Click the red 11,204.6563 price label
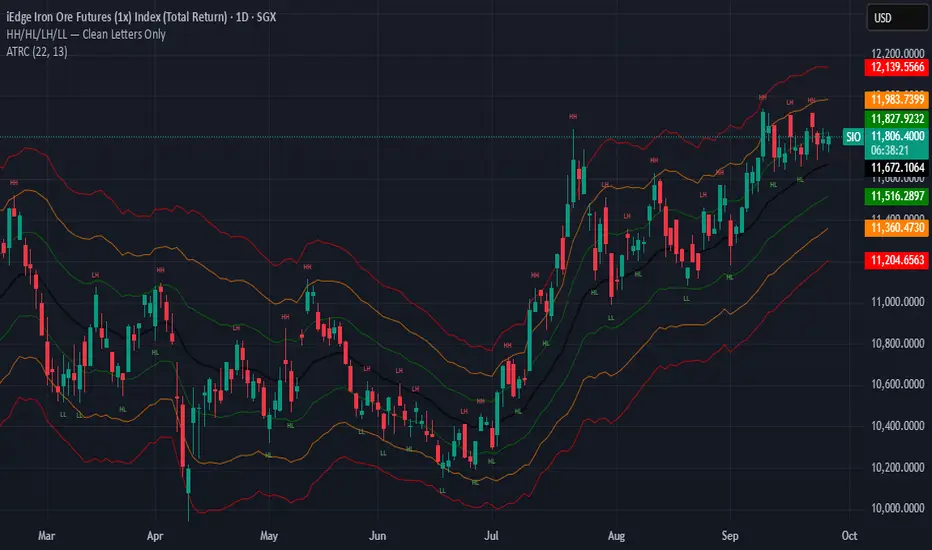 896,260
